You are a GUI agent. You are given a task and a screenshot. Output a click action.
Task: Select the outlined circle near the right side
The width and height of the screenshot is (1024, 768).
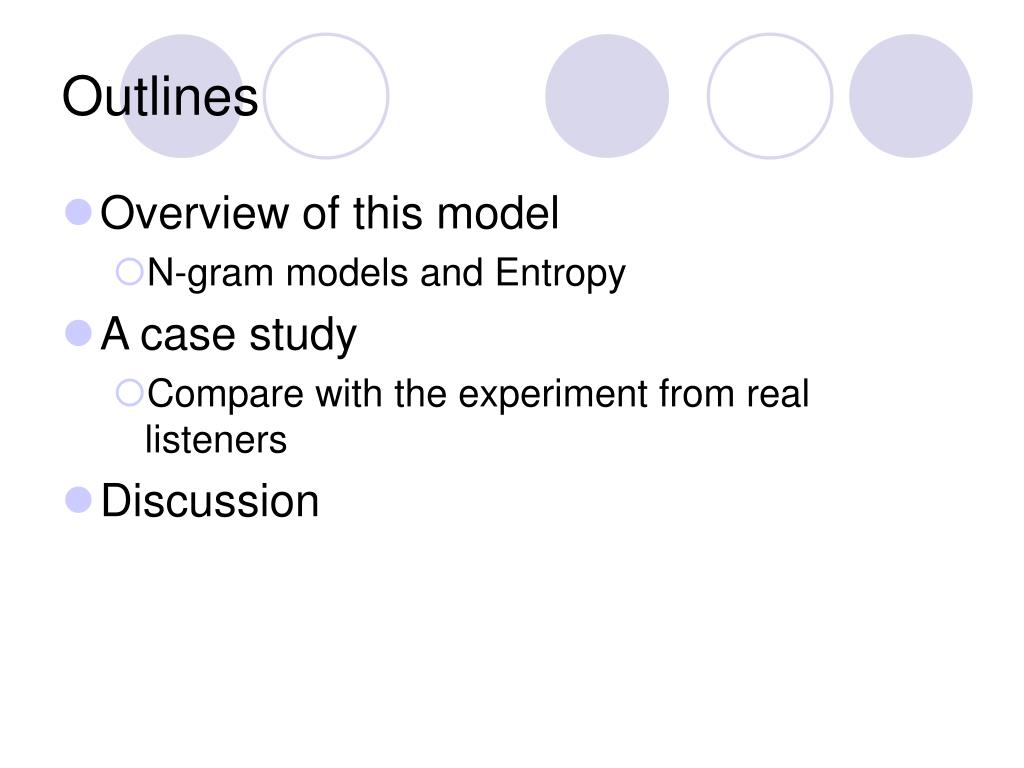(770, 96)
